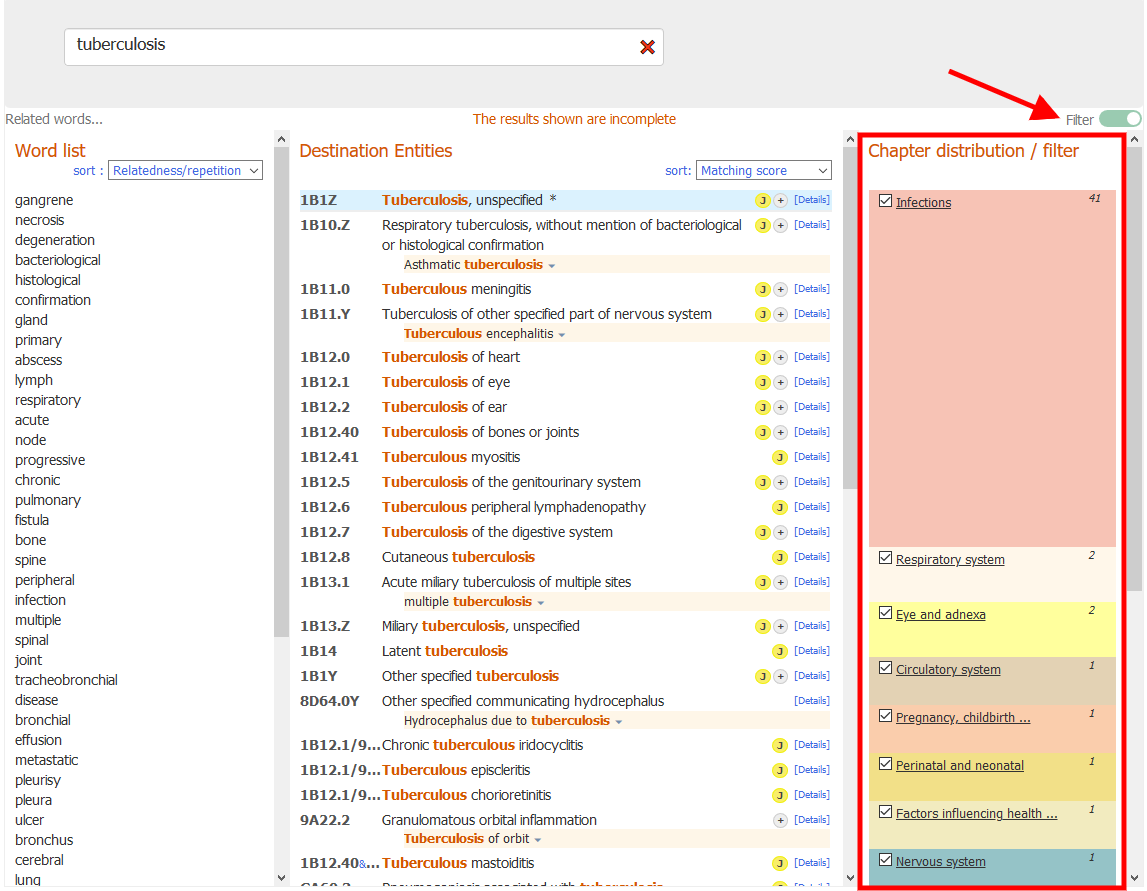The height and width of the screenshot is (891, 1147).
Task: Uncheck the Respiratory system checkbox
Action: [885, 557]
